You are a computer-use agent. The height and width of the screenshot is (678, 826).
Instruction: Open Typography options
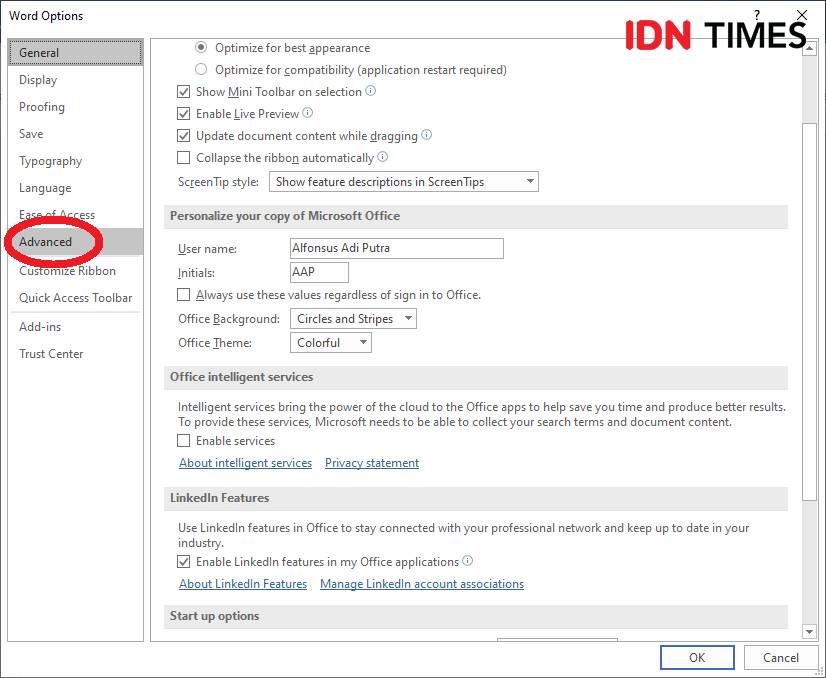[75, 161]
